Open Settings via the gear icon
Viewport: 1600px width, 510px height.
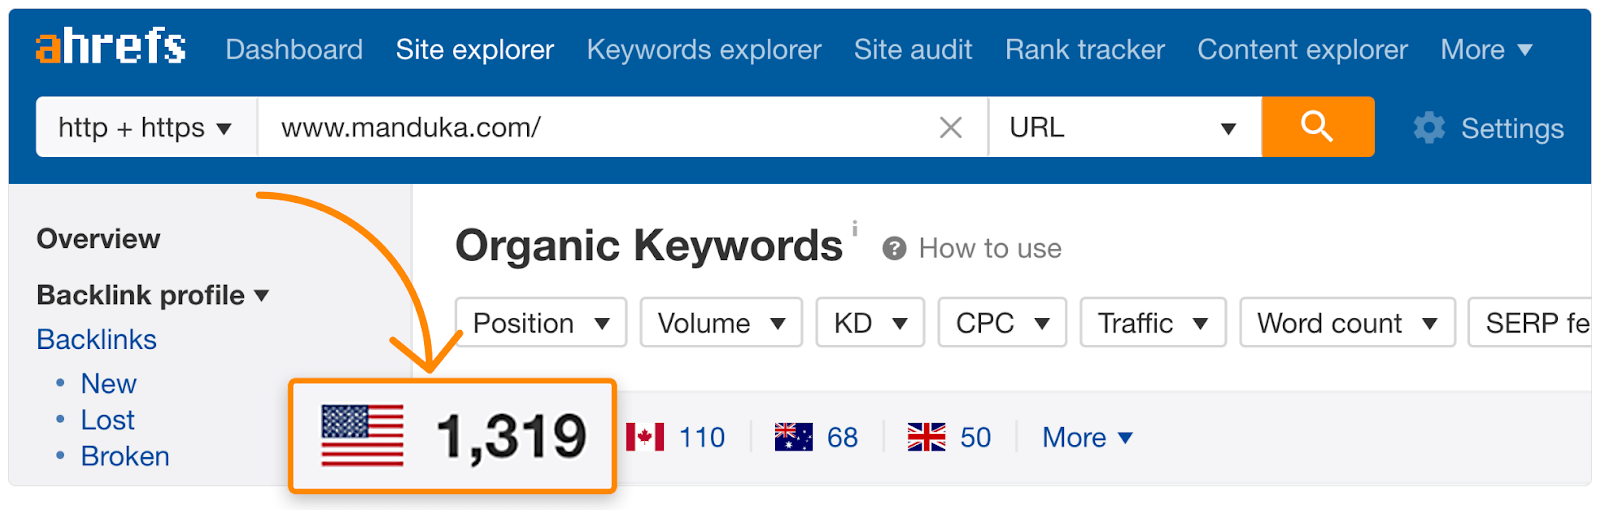point(1429,128)
